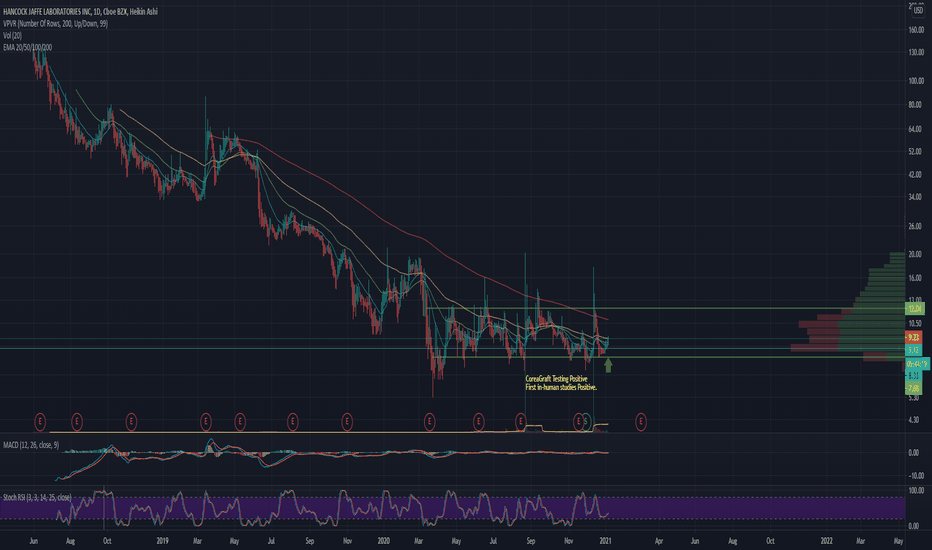Click the 160.00 label on price axis
Viewport: 932px width, 550px height.
[x=916, y=30]
